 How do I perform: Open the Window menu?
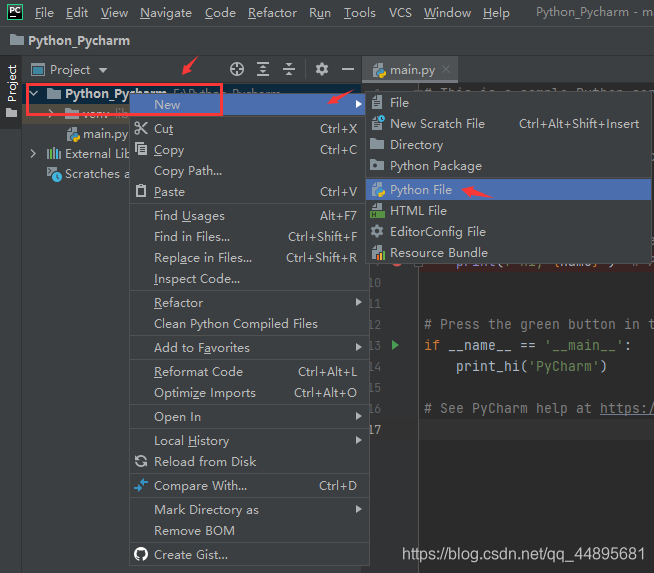[447, 13]
